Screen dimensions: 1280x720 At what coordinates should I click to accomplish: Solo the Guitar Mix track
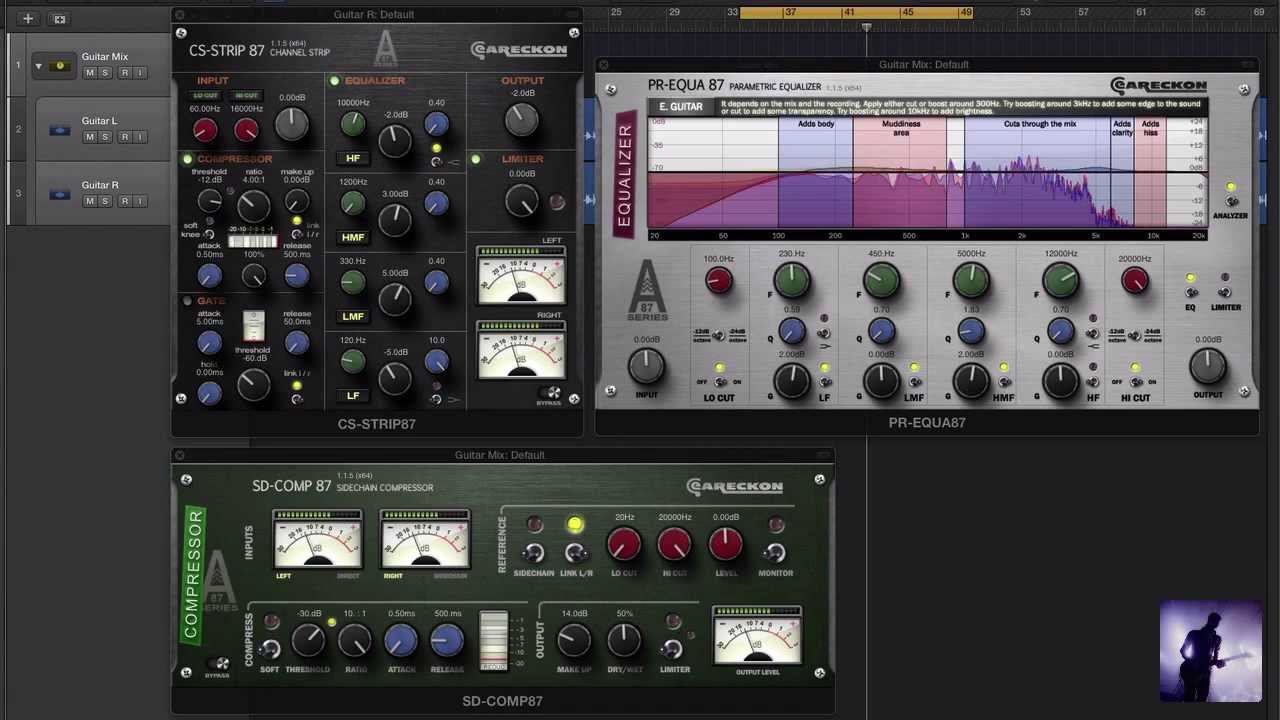coord(105,73)
